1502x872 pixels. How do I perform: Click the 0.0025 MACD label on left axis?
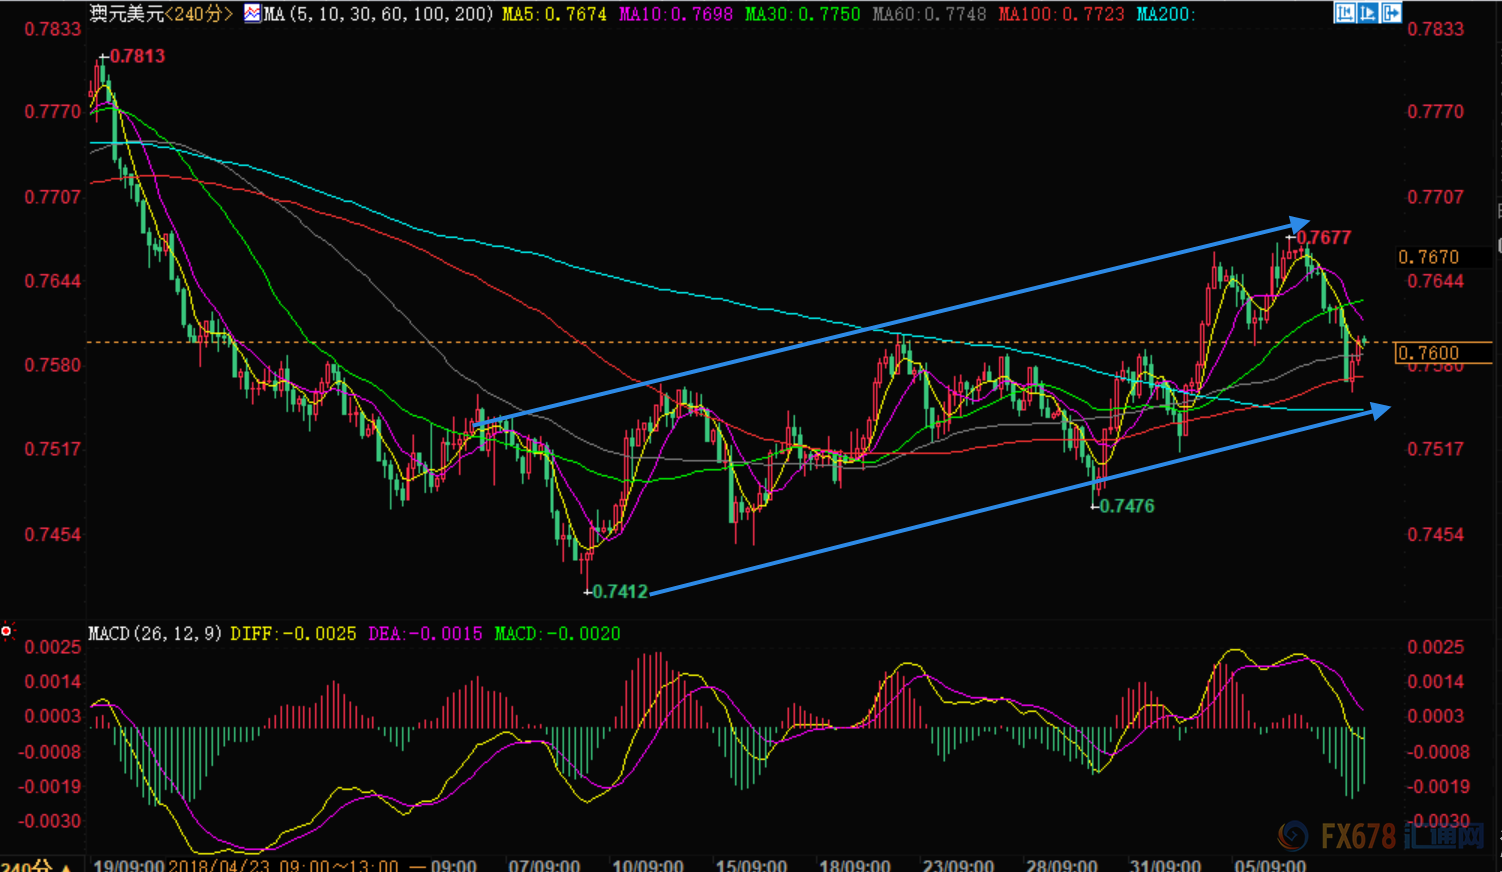53,648
